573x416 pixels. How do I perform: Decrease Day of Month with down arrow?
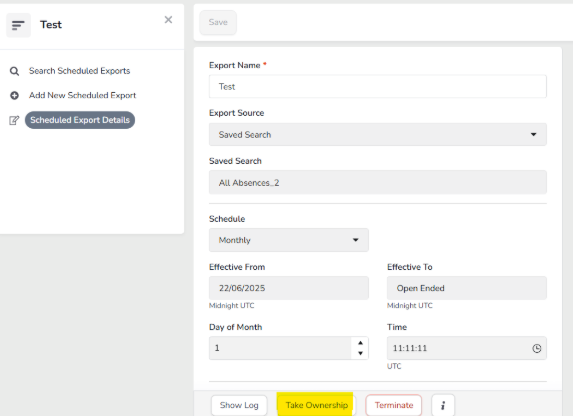(x=360, y=353)
